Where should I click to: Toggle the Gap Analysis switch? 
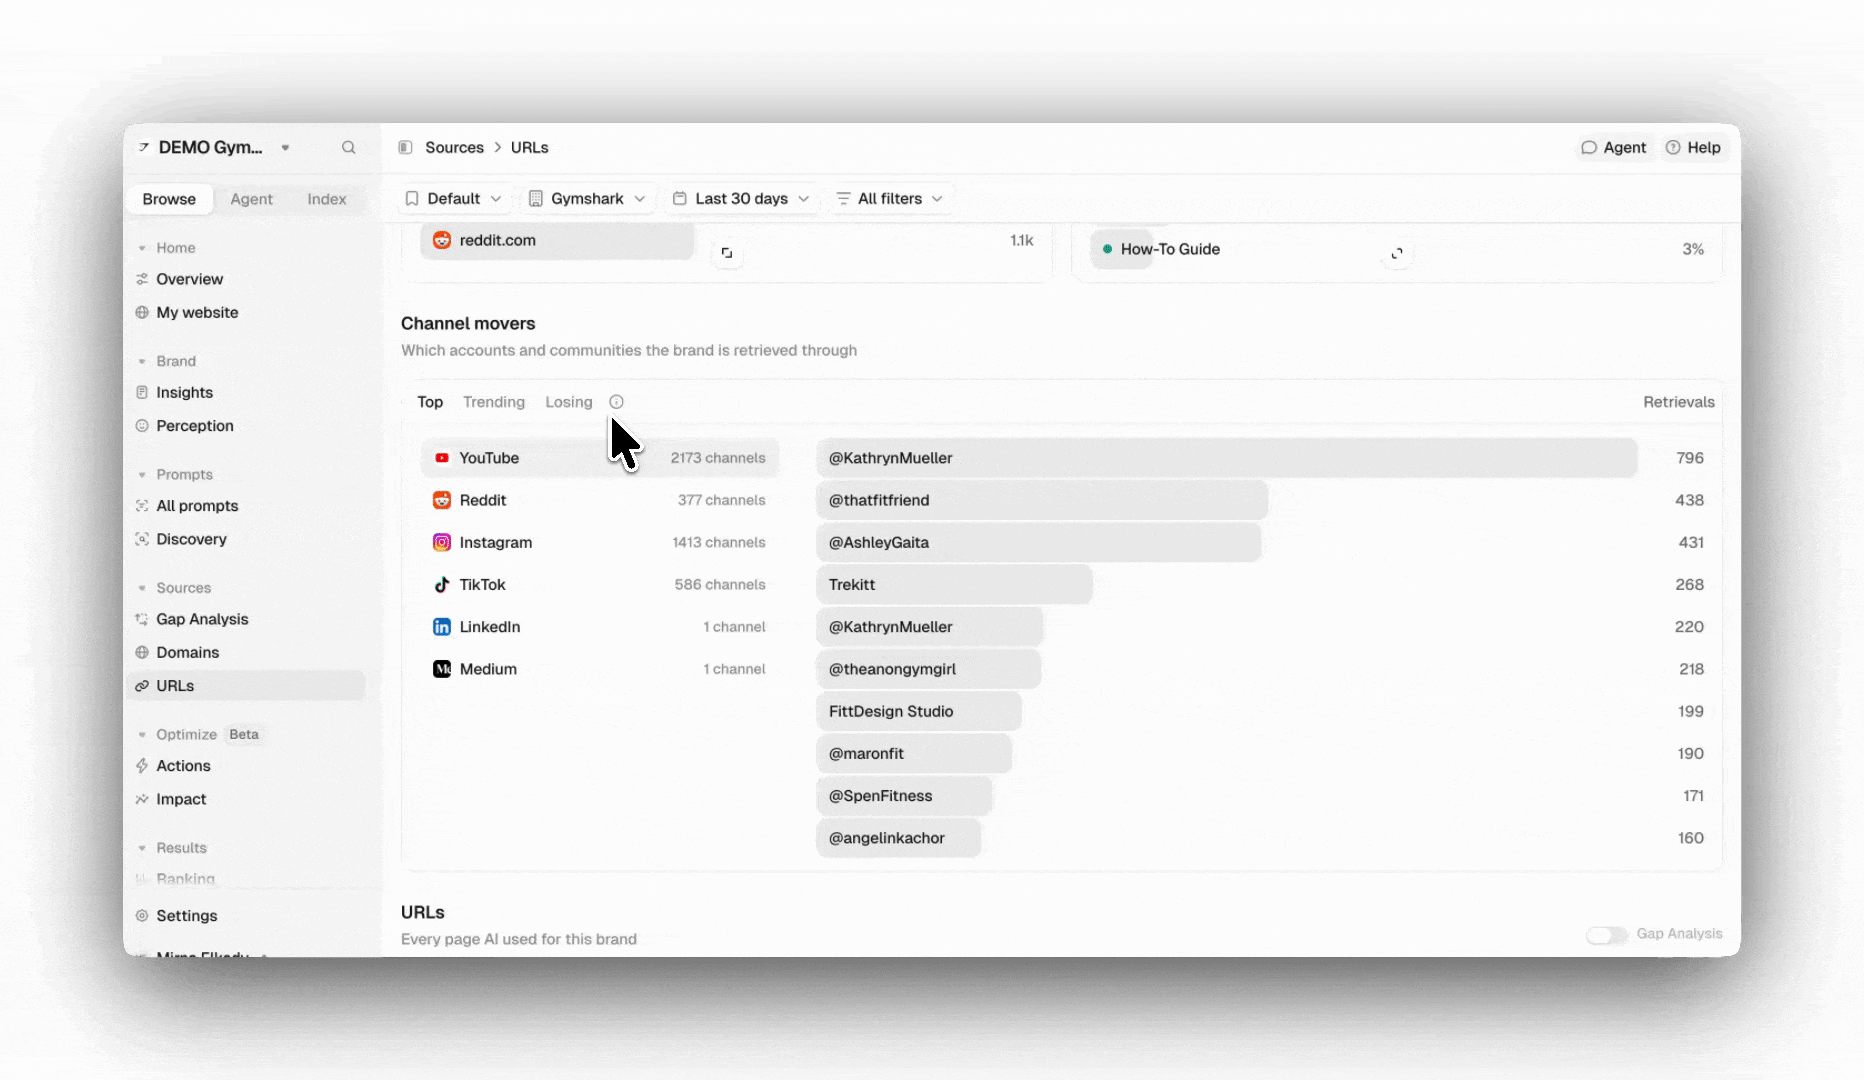coord(1607,934)
